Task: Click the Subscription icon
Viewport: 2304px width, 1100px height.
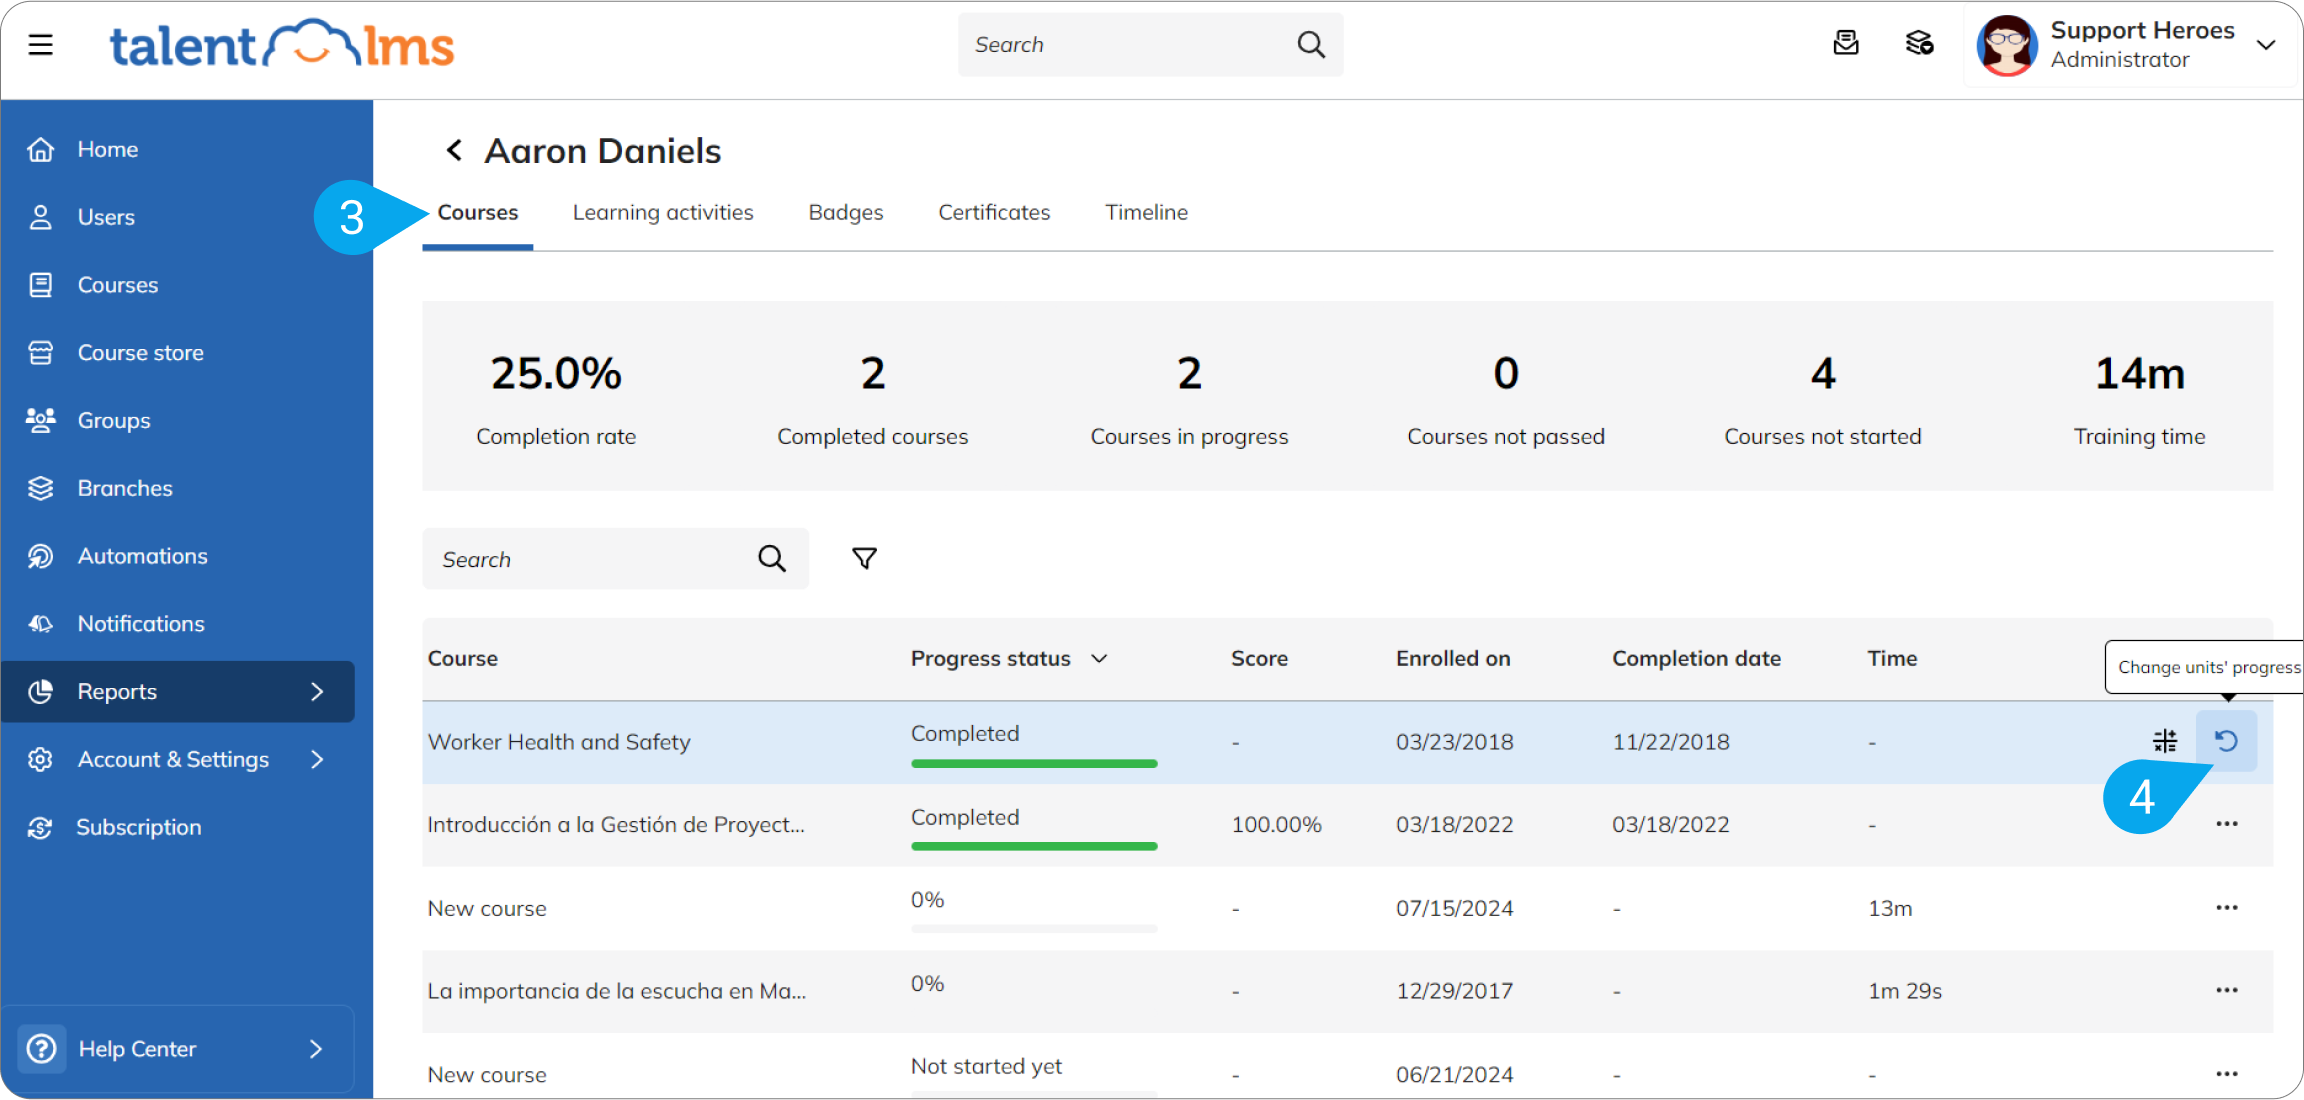Action: (40, 827)
